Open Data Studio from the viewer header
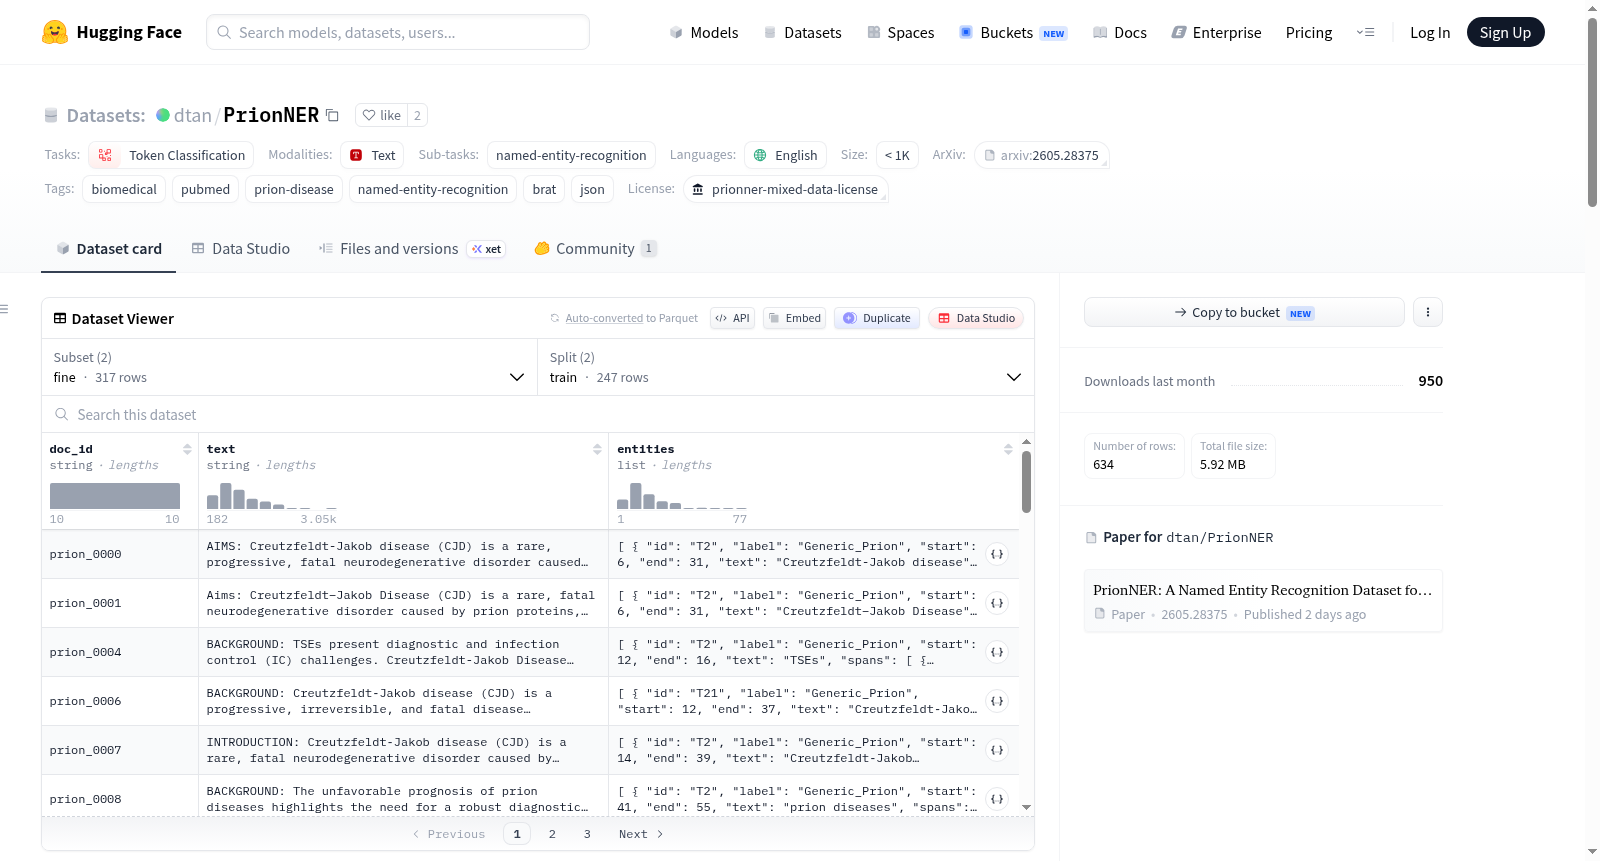This screenshot has width=1600, height=861. (976, 318)
